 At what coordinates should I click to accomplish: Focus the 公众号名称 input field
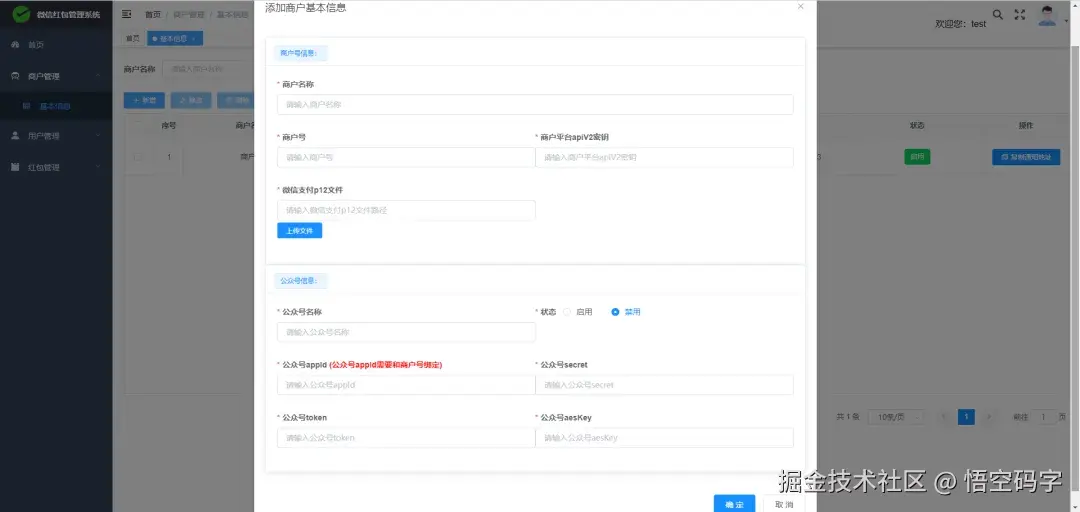pyautogui.click(x=406, y=332)
